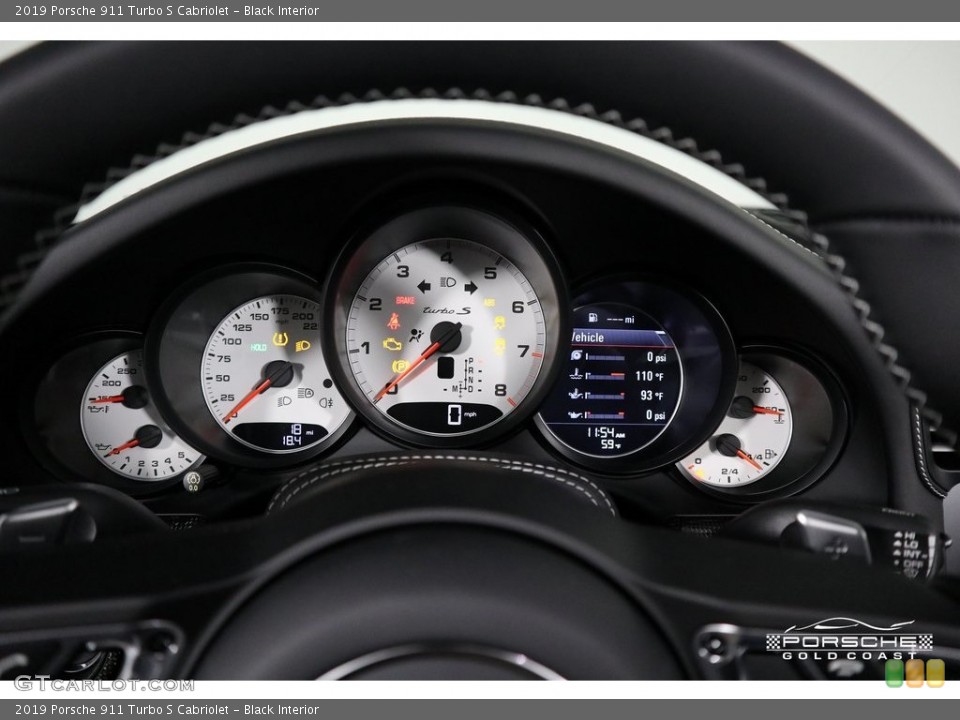Click the 18.4 trip meter reading

pyautogui.click(x=291, y=440)
